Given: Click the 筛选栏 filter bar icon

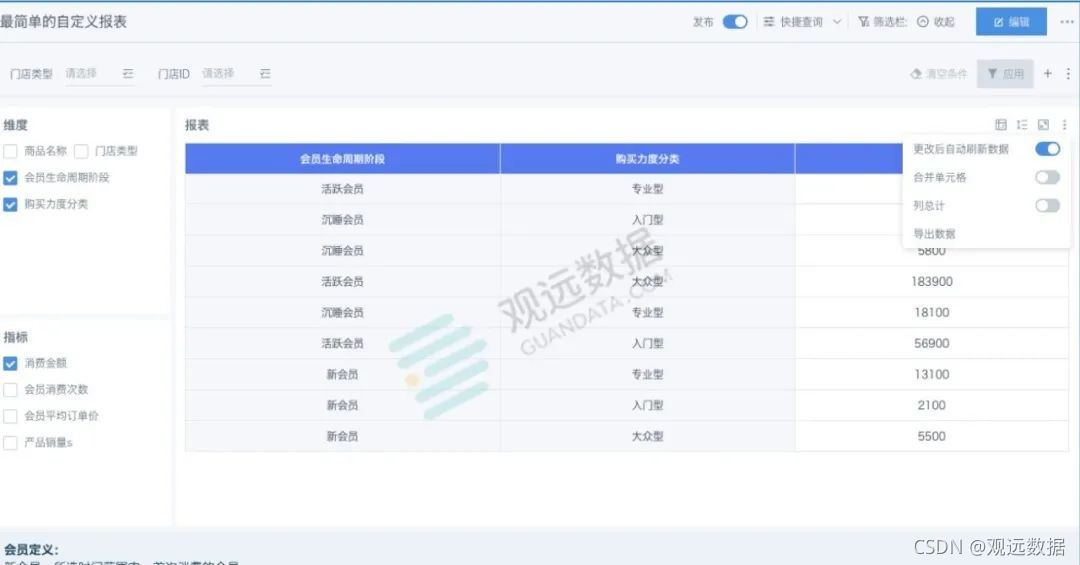Looking at the screenshot, I should 864,22.
